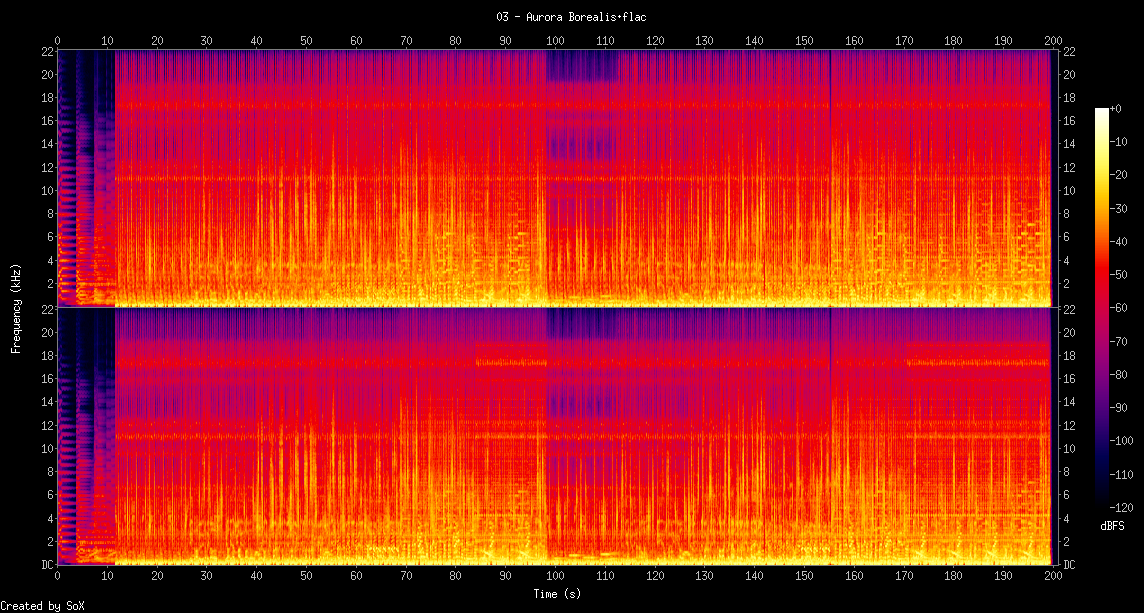
Task: Select the "Frequency (kHz)" axis label
Action: point(16,307)
